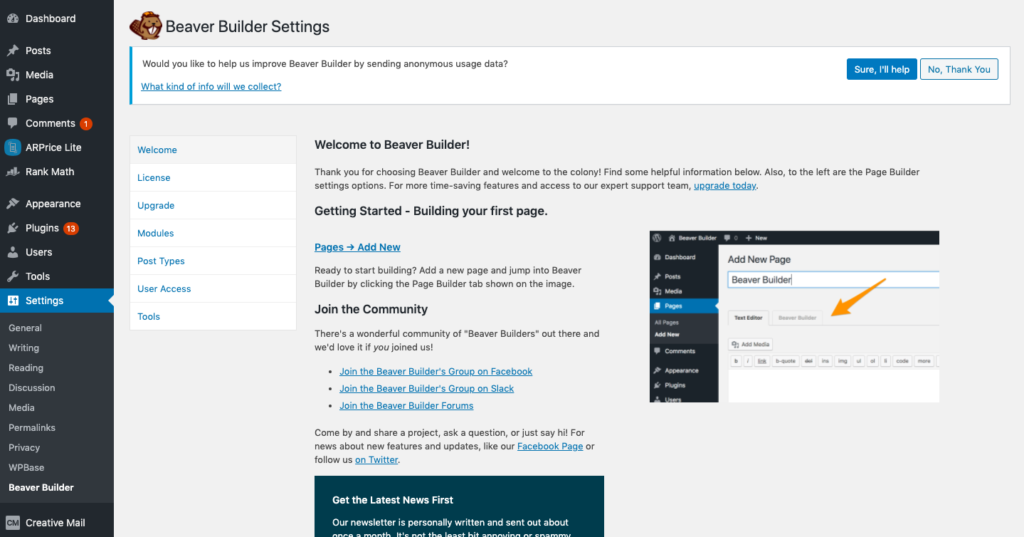The width and height of the screenshot is (1024, 537).
Task: Switch to the Beaver Builder Tools tab
Action: coord(213,316)
